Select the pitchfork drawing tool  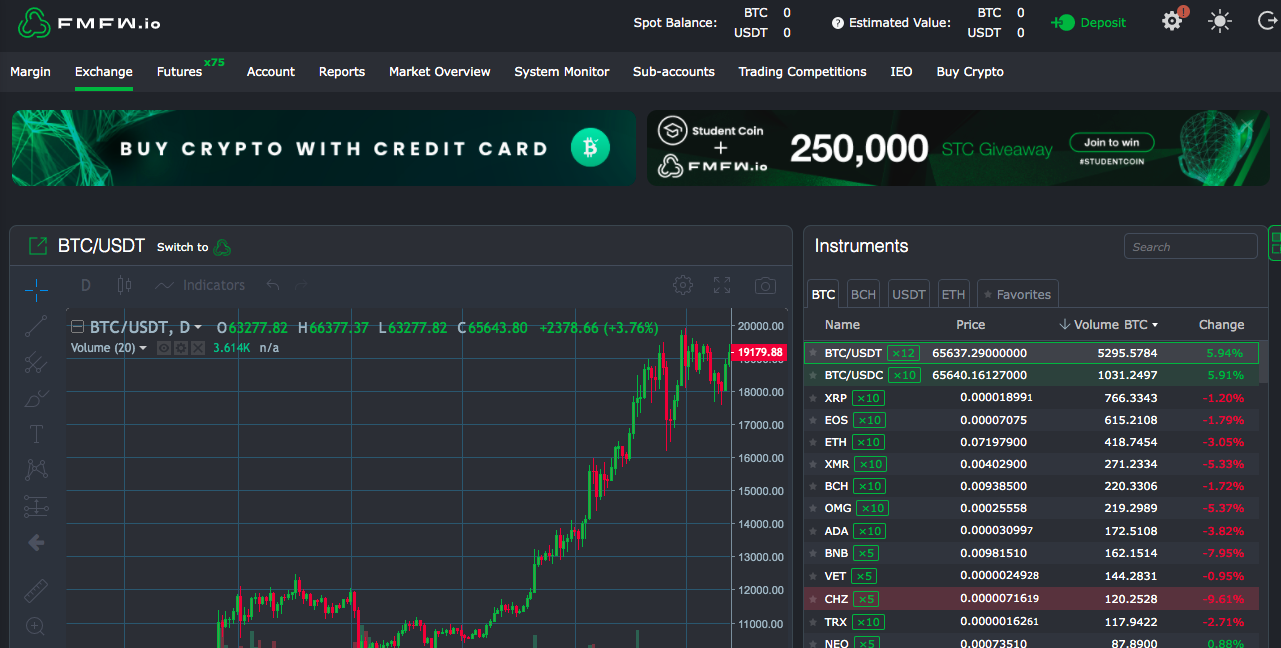click(x=36, y=362)
